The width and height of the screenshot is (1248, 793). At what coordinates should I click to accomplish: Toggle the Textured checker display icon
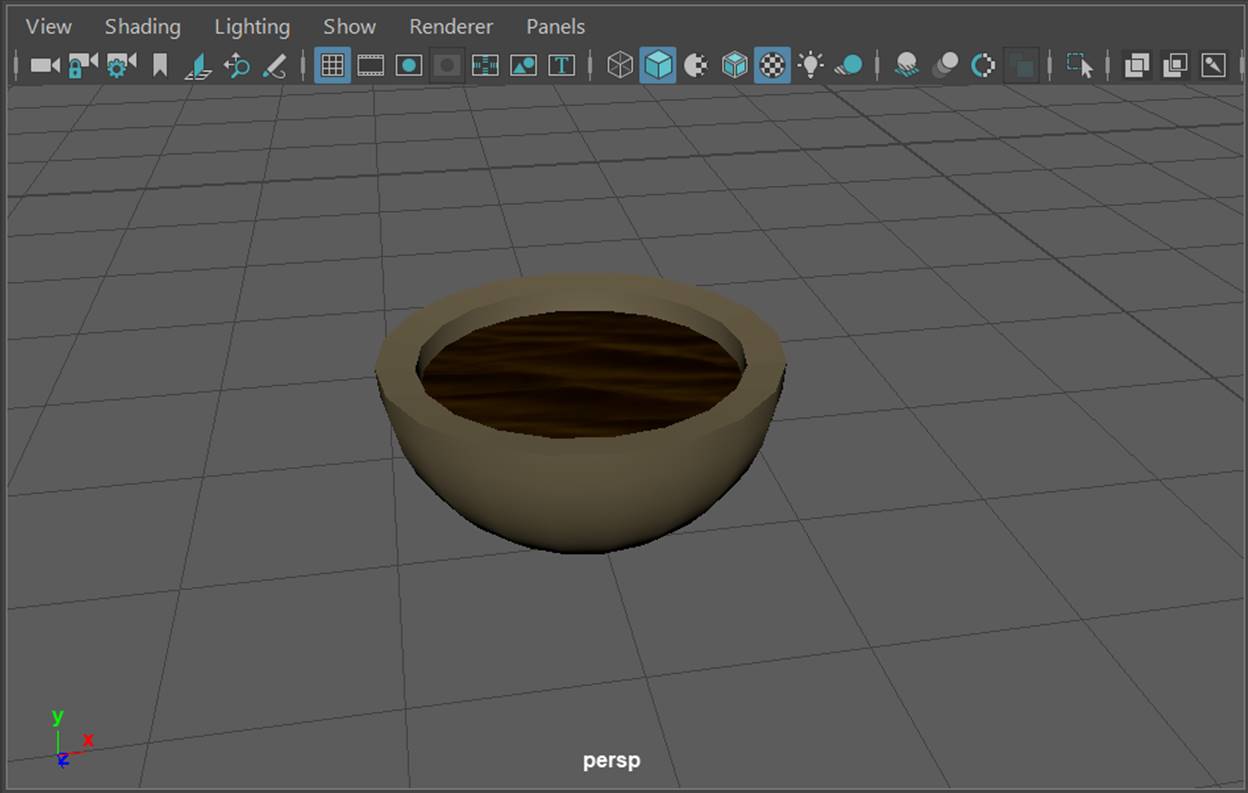coord(772,66)
